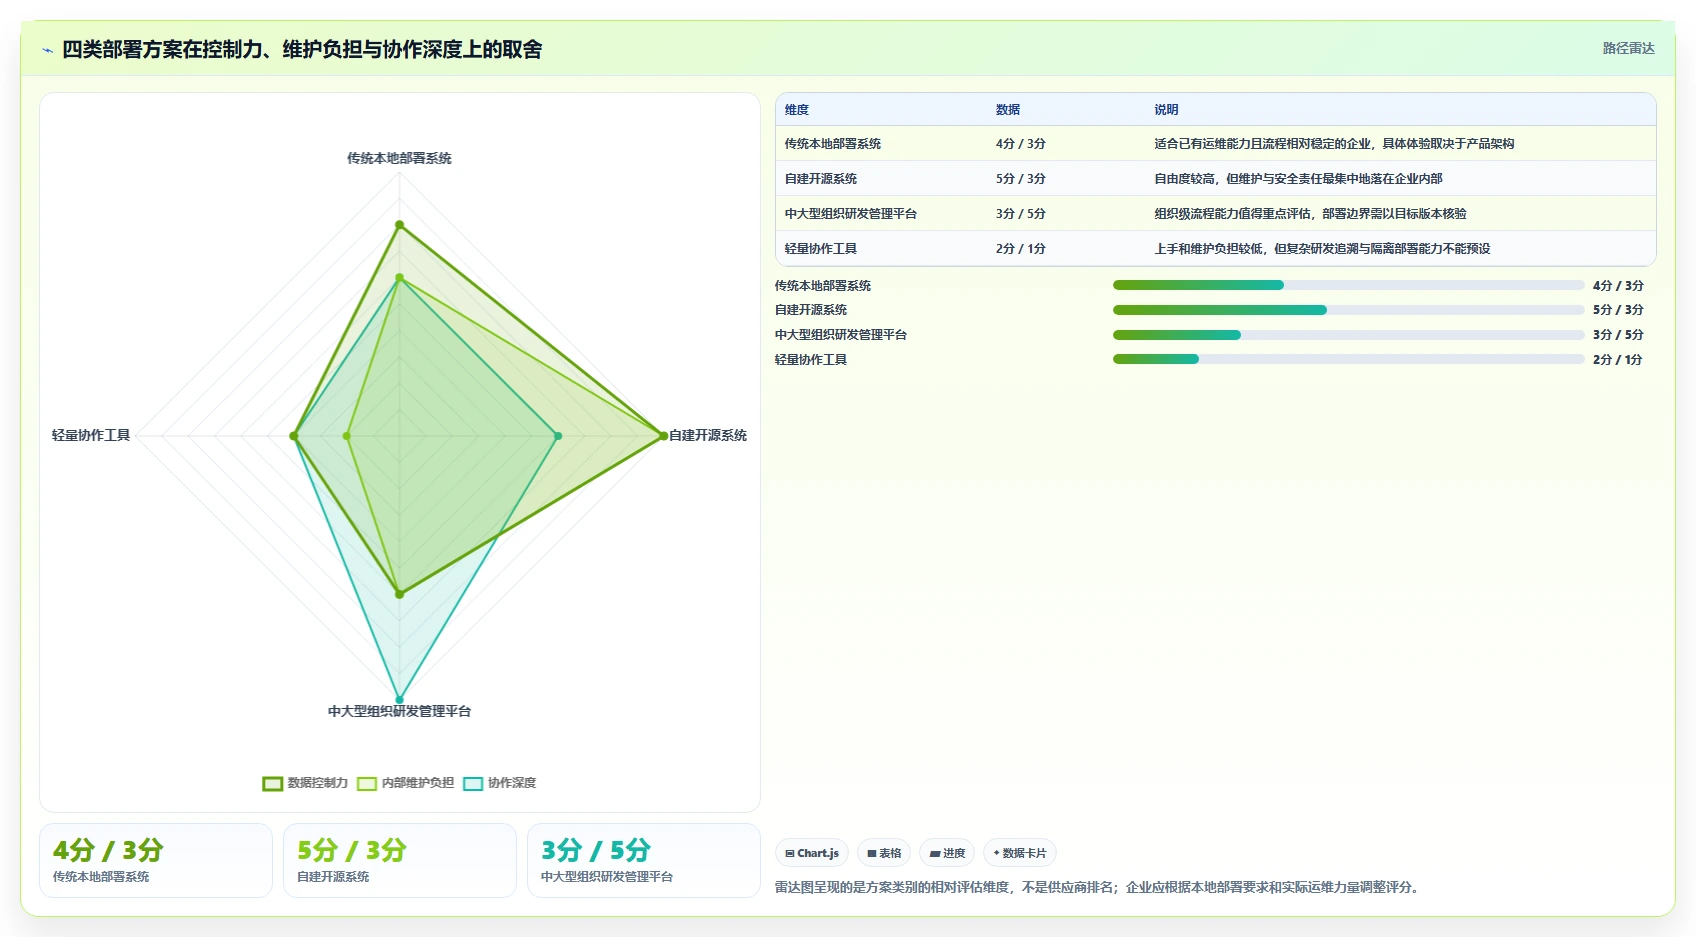Select the 自建开源系统 table row name

[821, 179]
